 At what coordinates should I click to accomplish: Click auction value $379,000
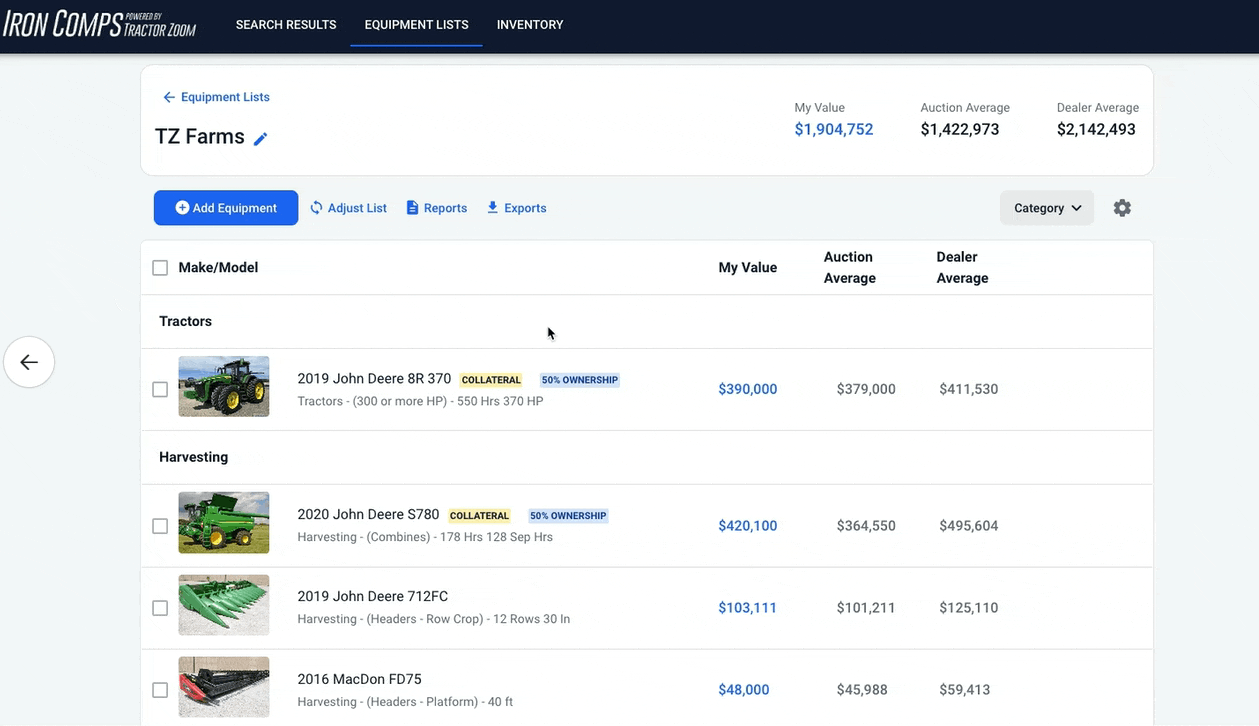coord(866,389)
